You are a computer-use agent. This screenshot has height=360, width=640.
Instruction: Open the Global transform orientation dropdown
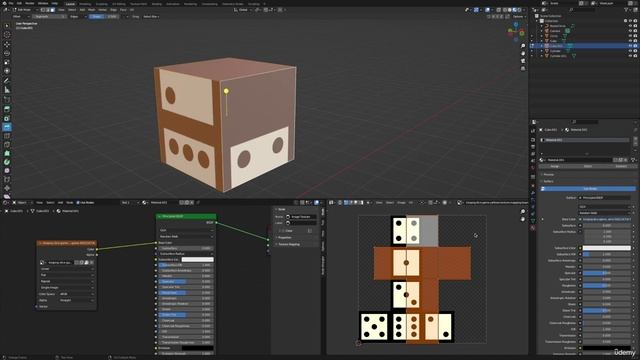(244, 10)
